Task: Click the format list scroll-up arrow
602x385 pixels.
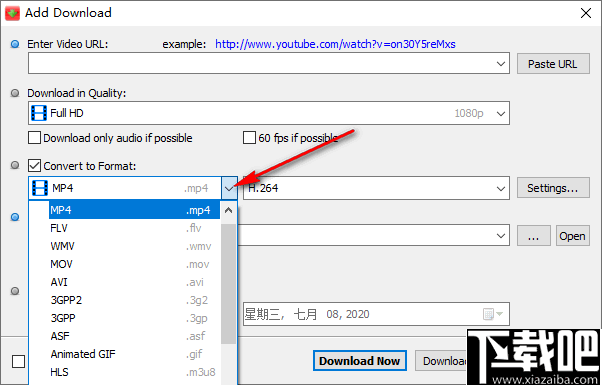Action: pyautogui.click(x=228, y=210)
